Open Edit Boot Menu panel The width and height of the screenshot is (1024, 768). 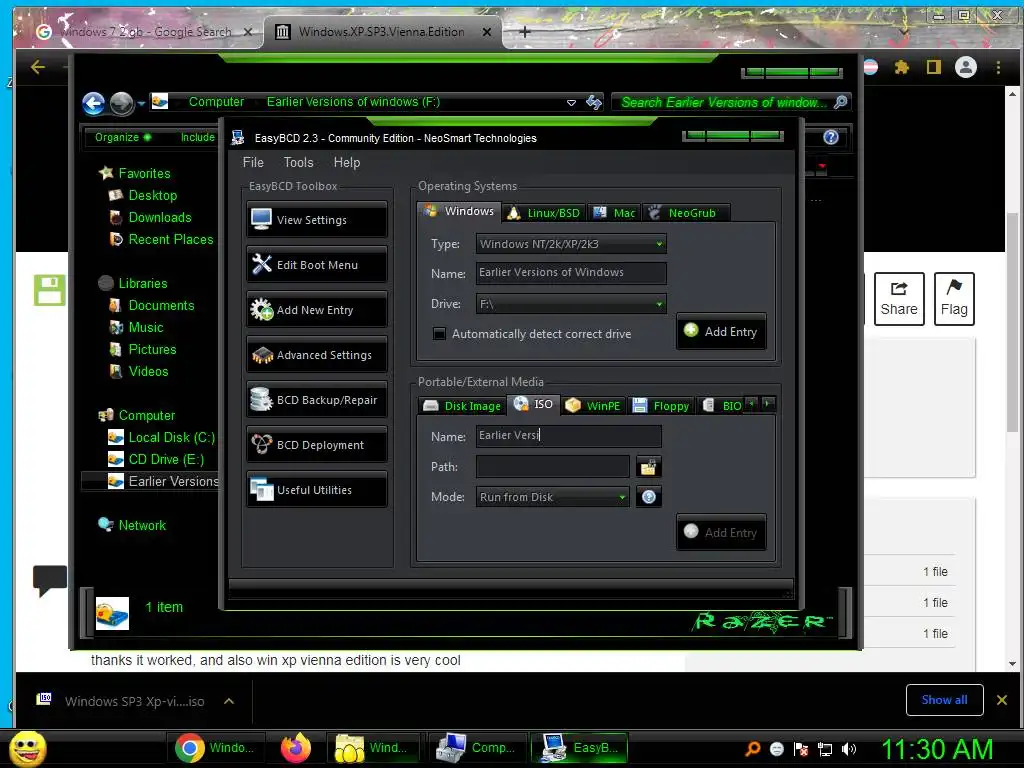(317, 264)
